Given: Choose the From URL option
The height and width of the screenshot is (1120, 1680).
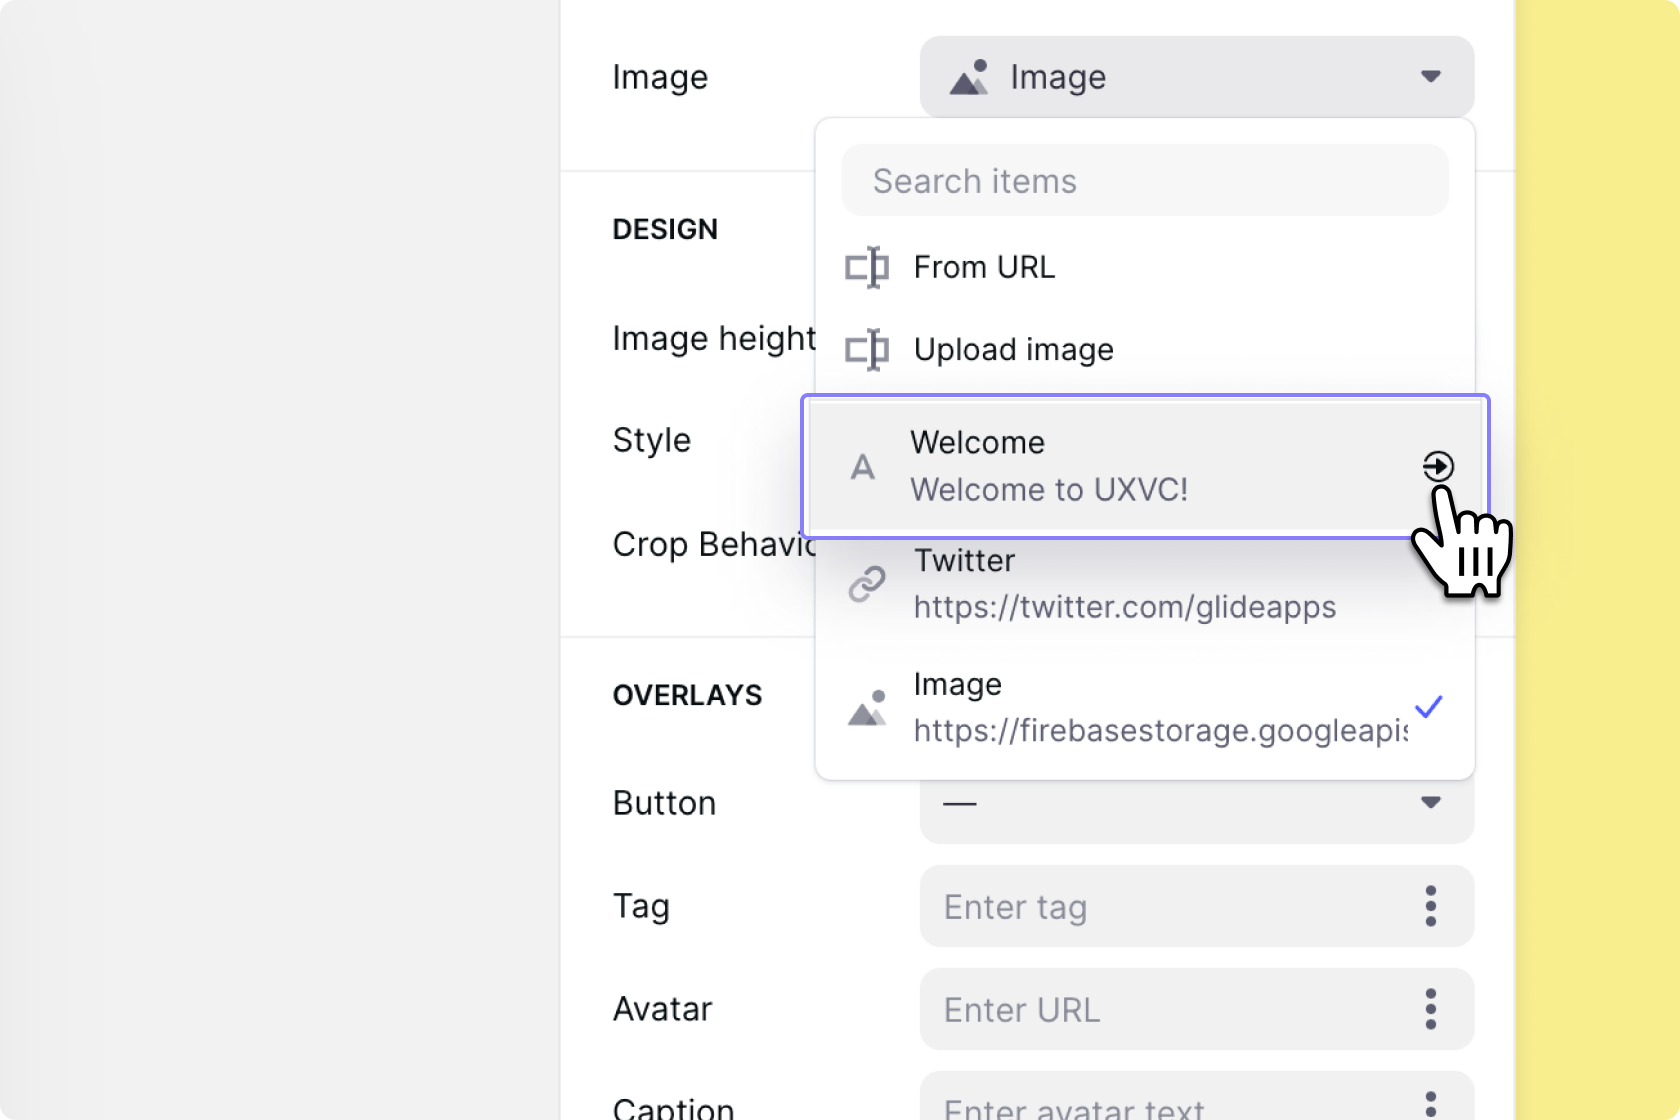Looking at the screenshot, I should (985, 267).
